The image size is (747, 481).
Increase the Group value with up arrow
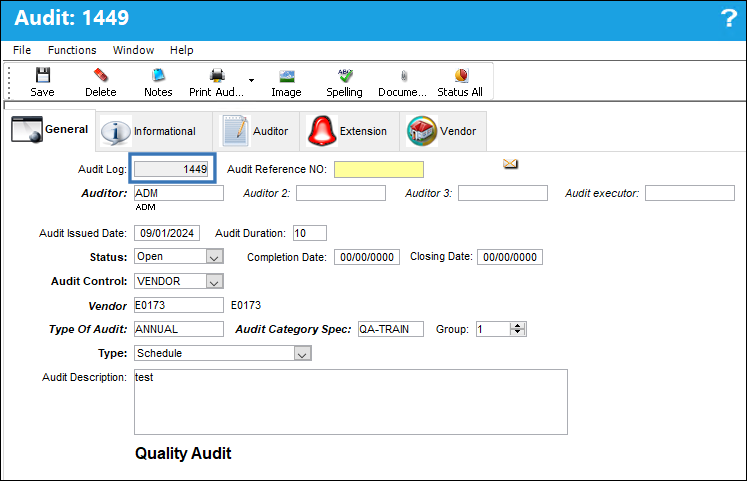coord(517,326)
